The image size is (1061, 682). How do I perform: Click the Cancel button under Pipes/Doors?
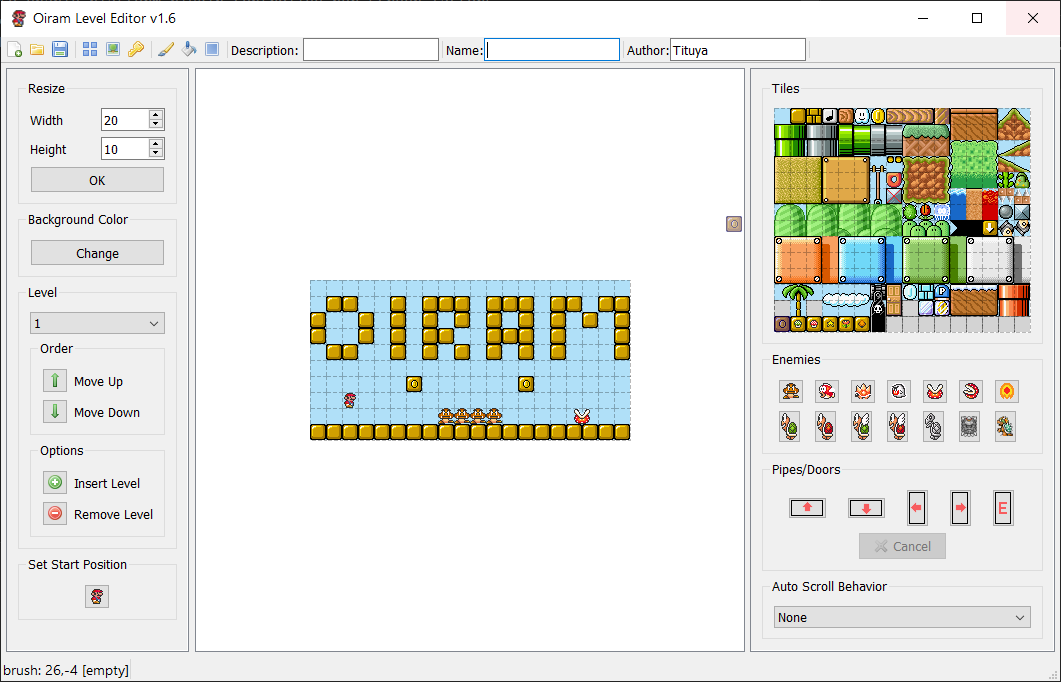[902, 546]
